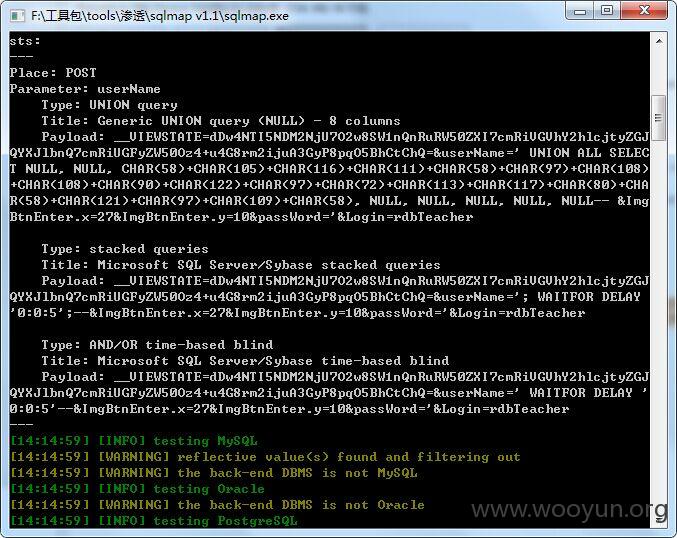Click 'back-end DBMS is not Oracle' warning
677x538 pixels.
[217, 505]
